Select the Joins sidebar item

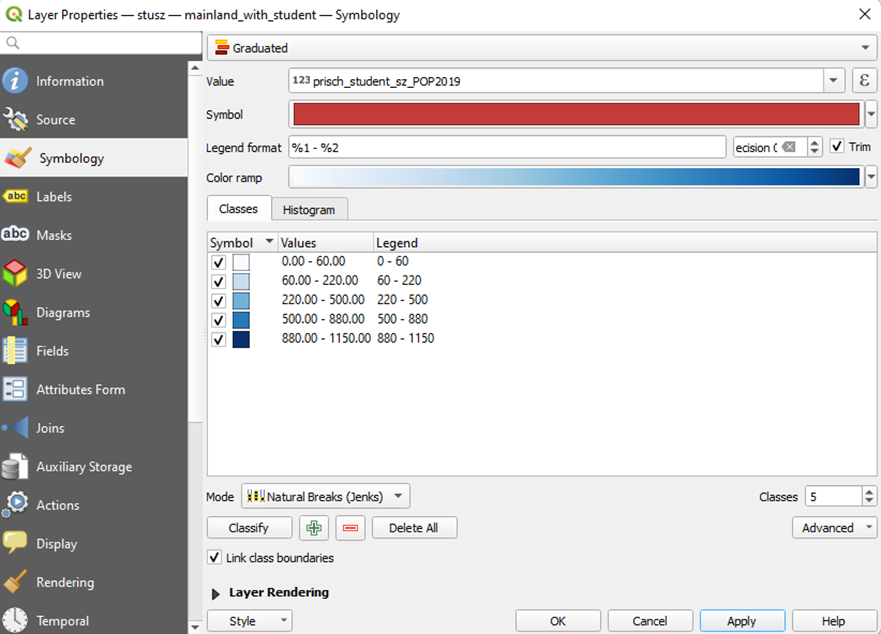point(50,428)
